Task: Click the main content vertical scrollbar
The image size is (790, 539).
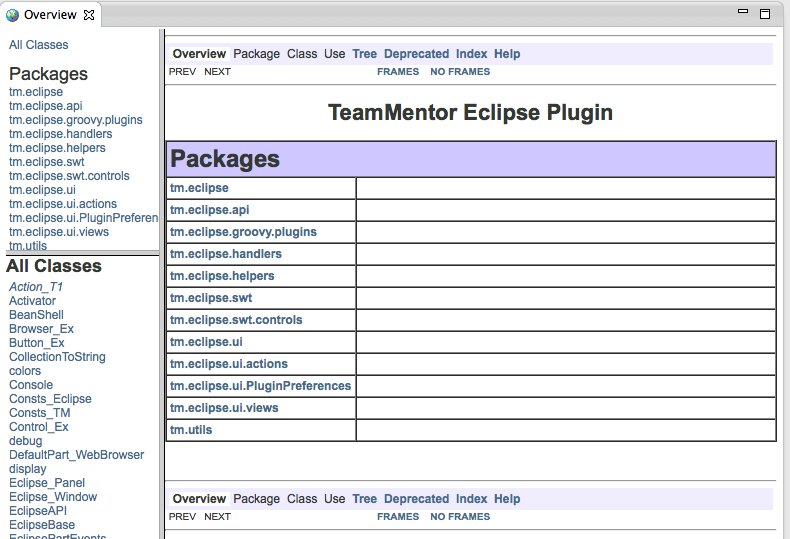Action: click(784, 280)
